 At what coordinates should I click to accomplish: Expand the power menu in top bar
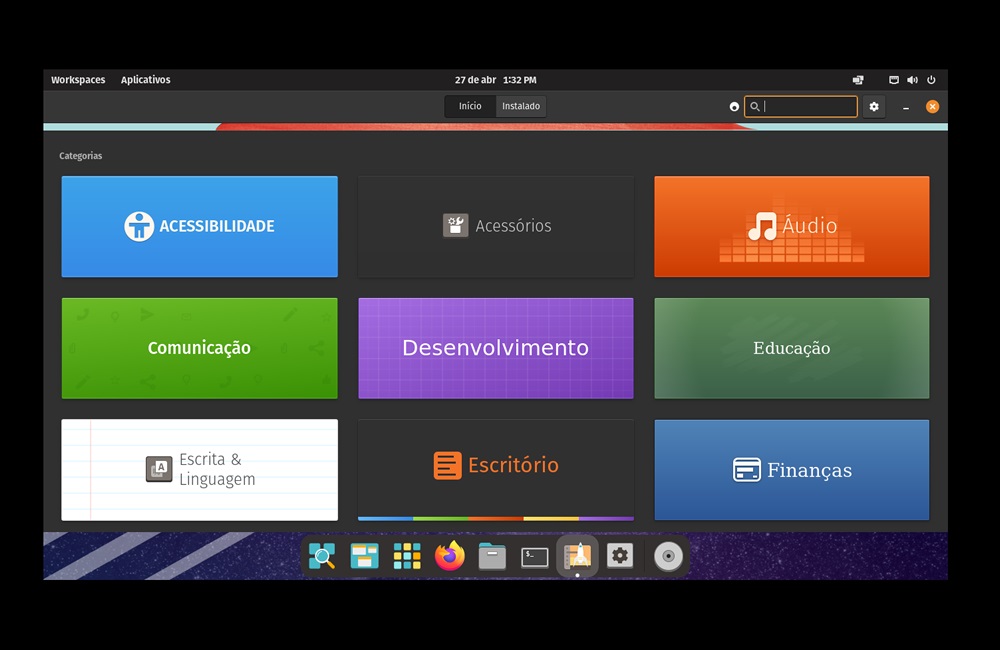coord(931,80)
